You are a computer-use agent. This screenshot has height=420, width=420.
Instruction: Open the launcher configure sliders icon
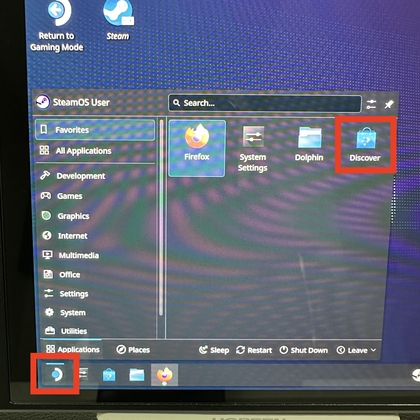tap(371, 104)
